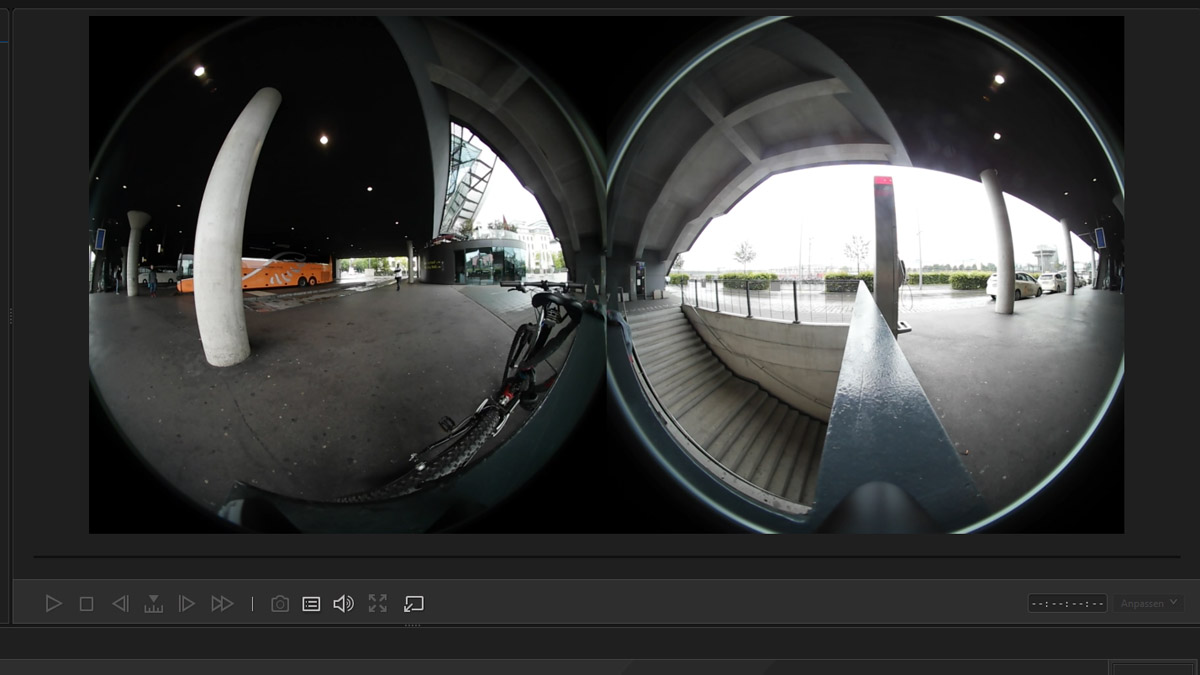This screenshot has height=675, width=1200.
Task: Step back to the previous frame
Action: click(120, 604)
